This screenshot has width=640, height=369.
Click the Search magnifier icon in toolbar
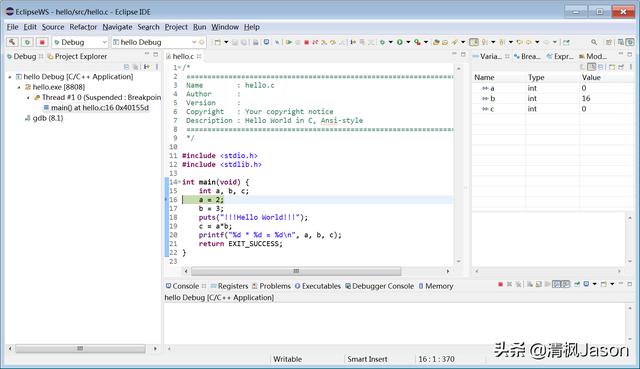594,42
